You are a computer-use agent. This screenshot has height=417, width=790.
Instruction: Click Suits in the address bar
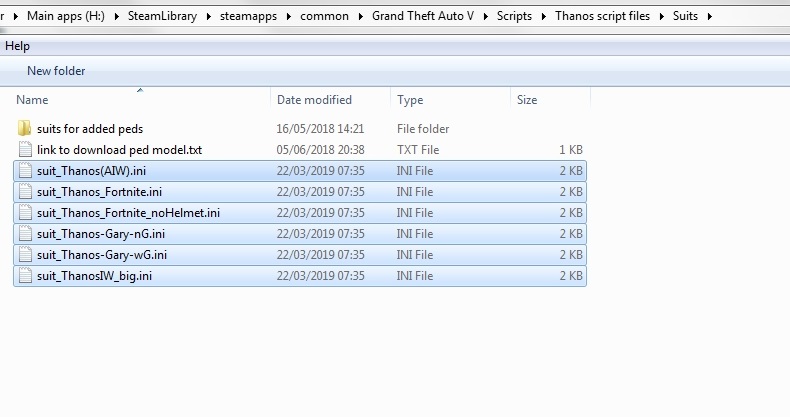tap(685, 16)
